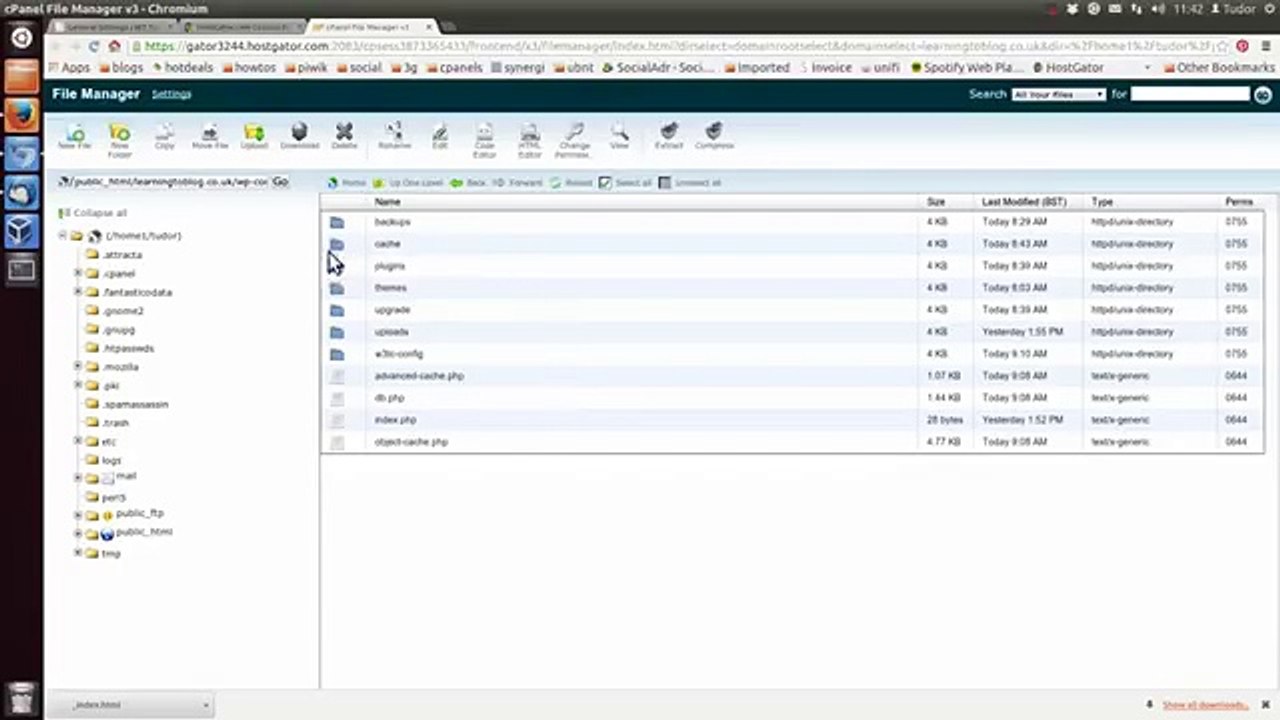Image resolution: width=1280 pixels, height=720 pixels.
Task: Click Up One Level navigation button
Action: 408,183
